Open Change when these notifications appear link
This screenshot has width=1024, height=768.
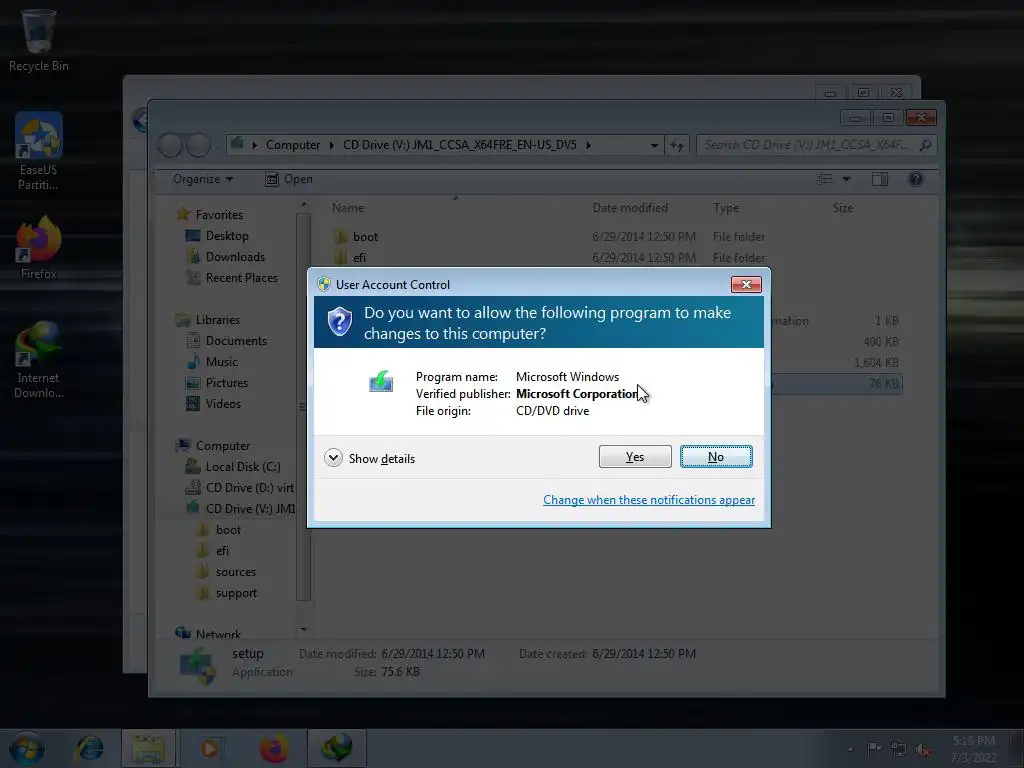pos(648,500)
